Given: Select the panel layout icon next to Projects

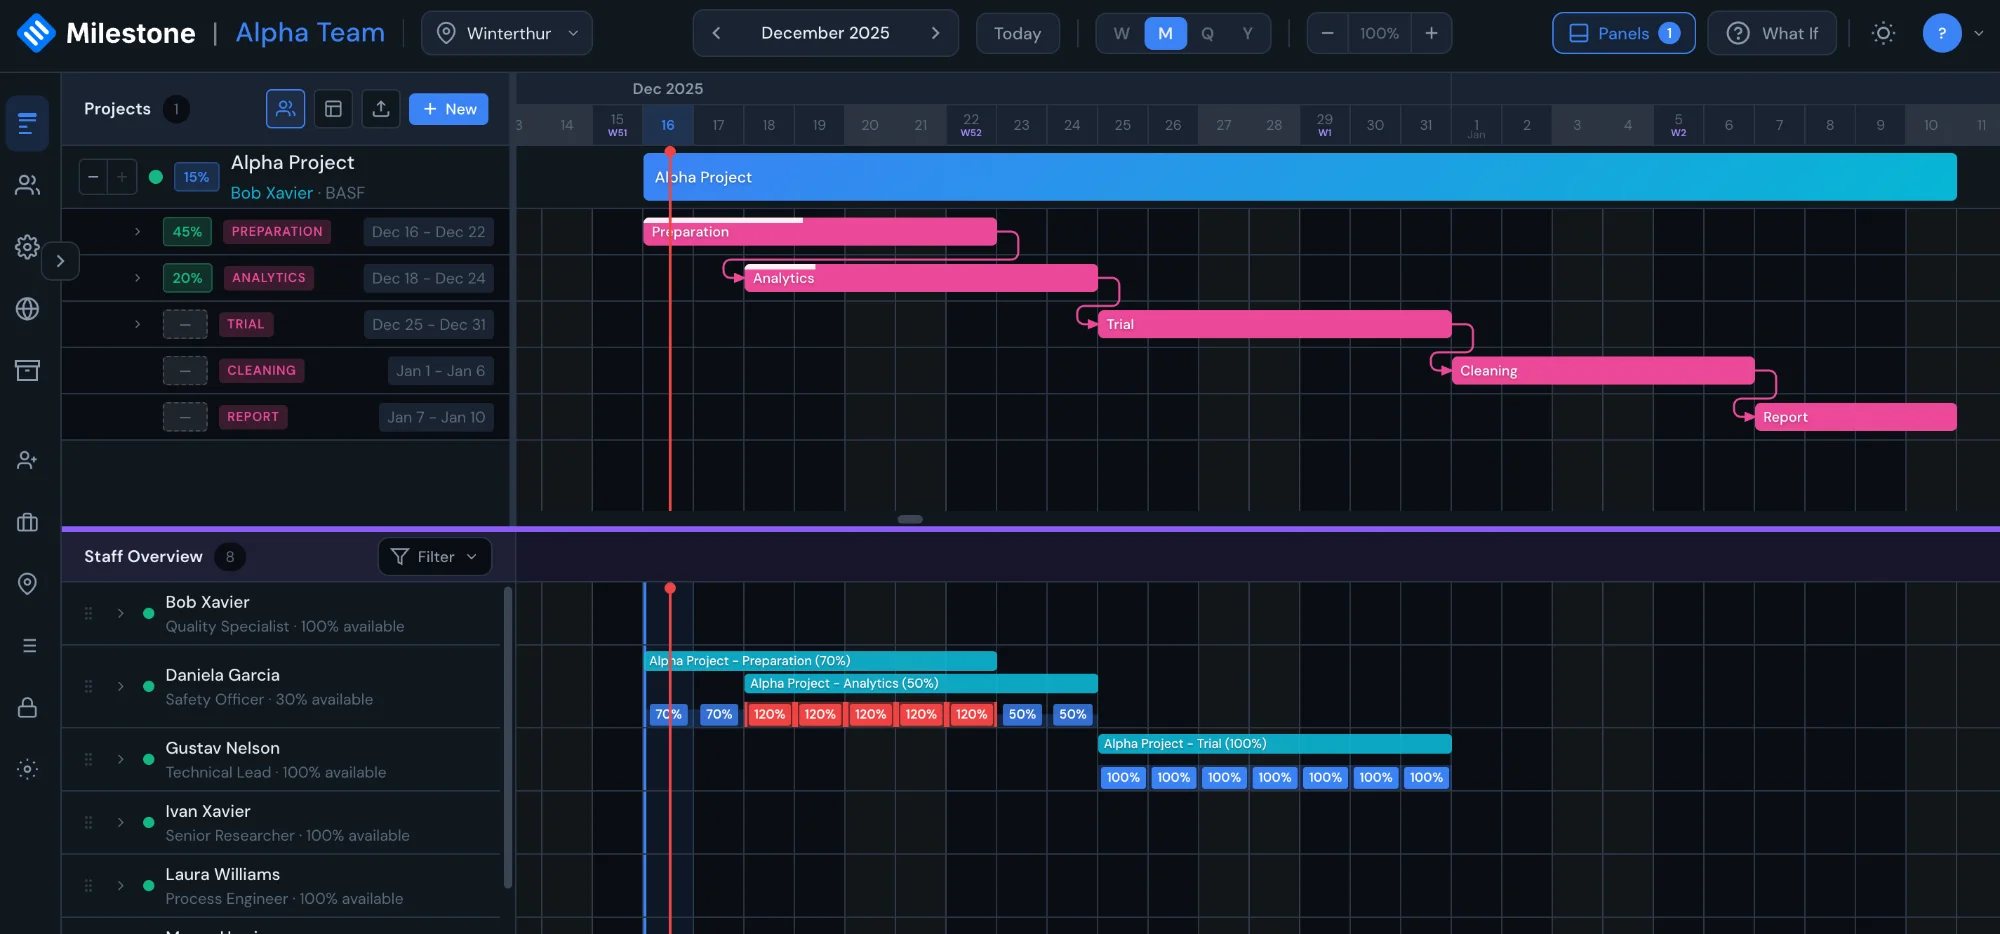Looking at the screenshot, I should tap(333, 109).
